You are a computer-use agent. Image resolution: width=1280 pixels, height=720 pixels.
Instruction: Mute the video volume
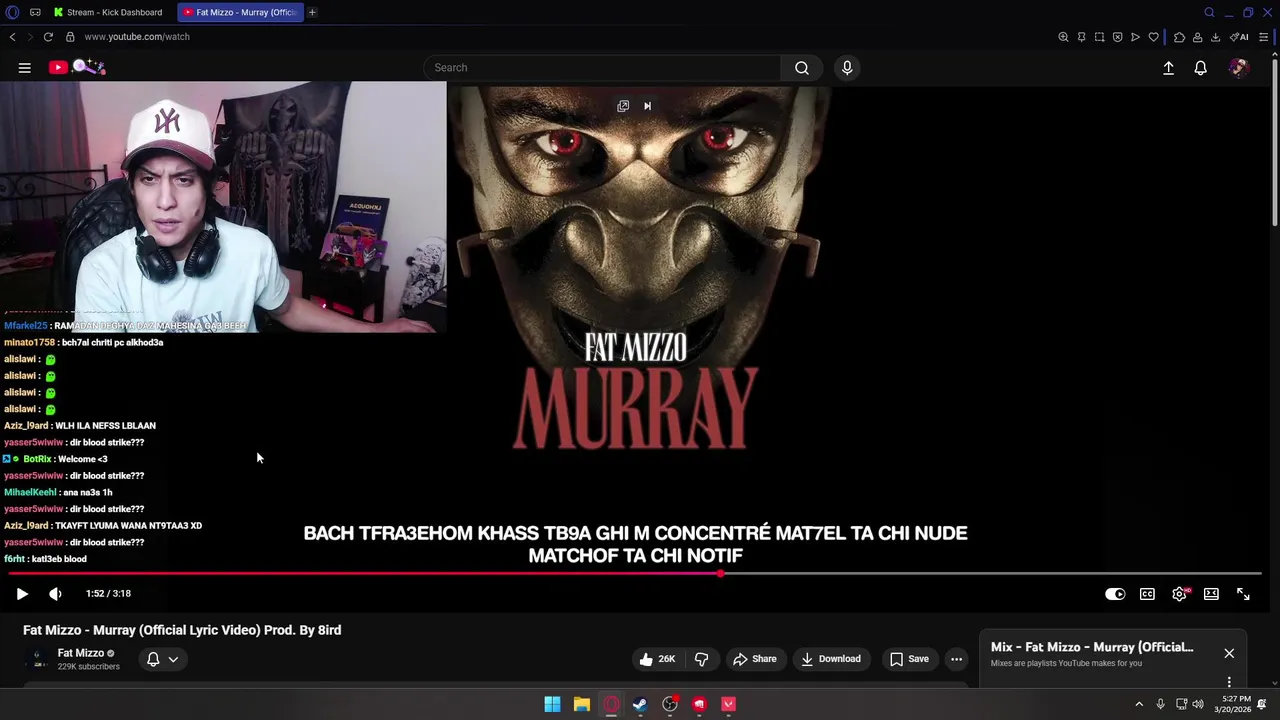[x=55, y=594]
